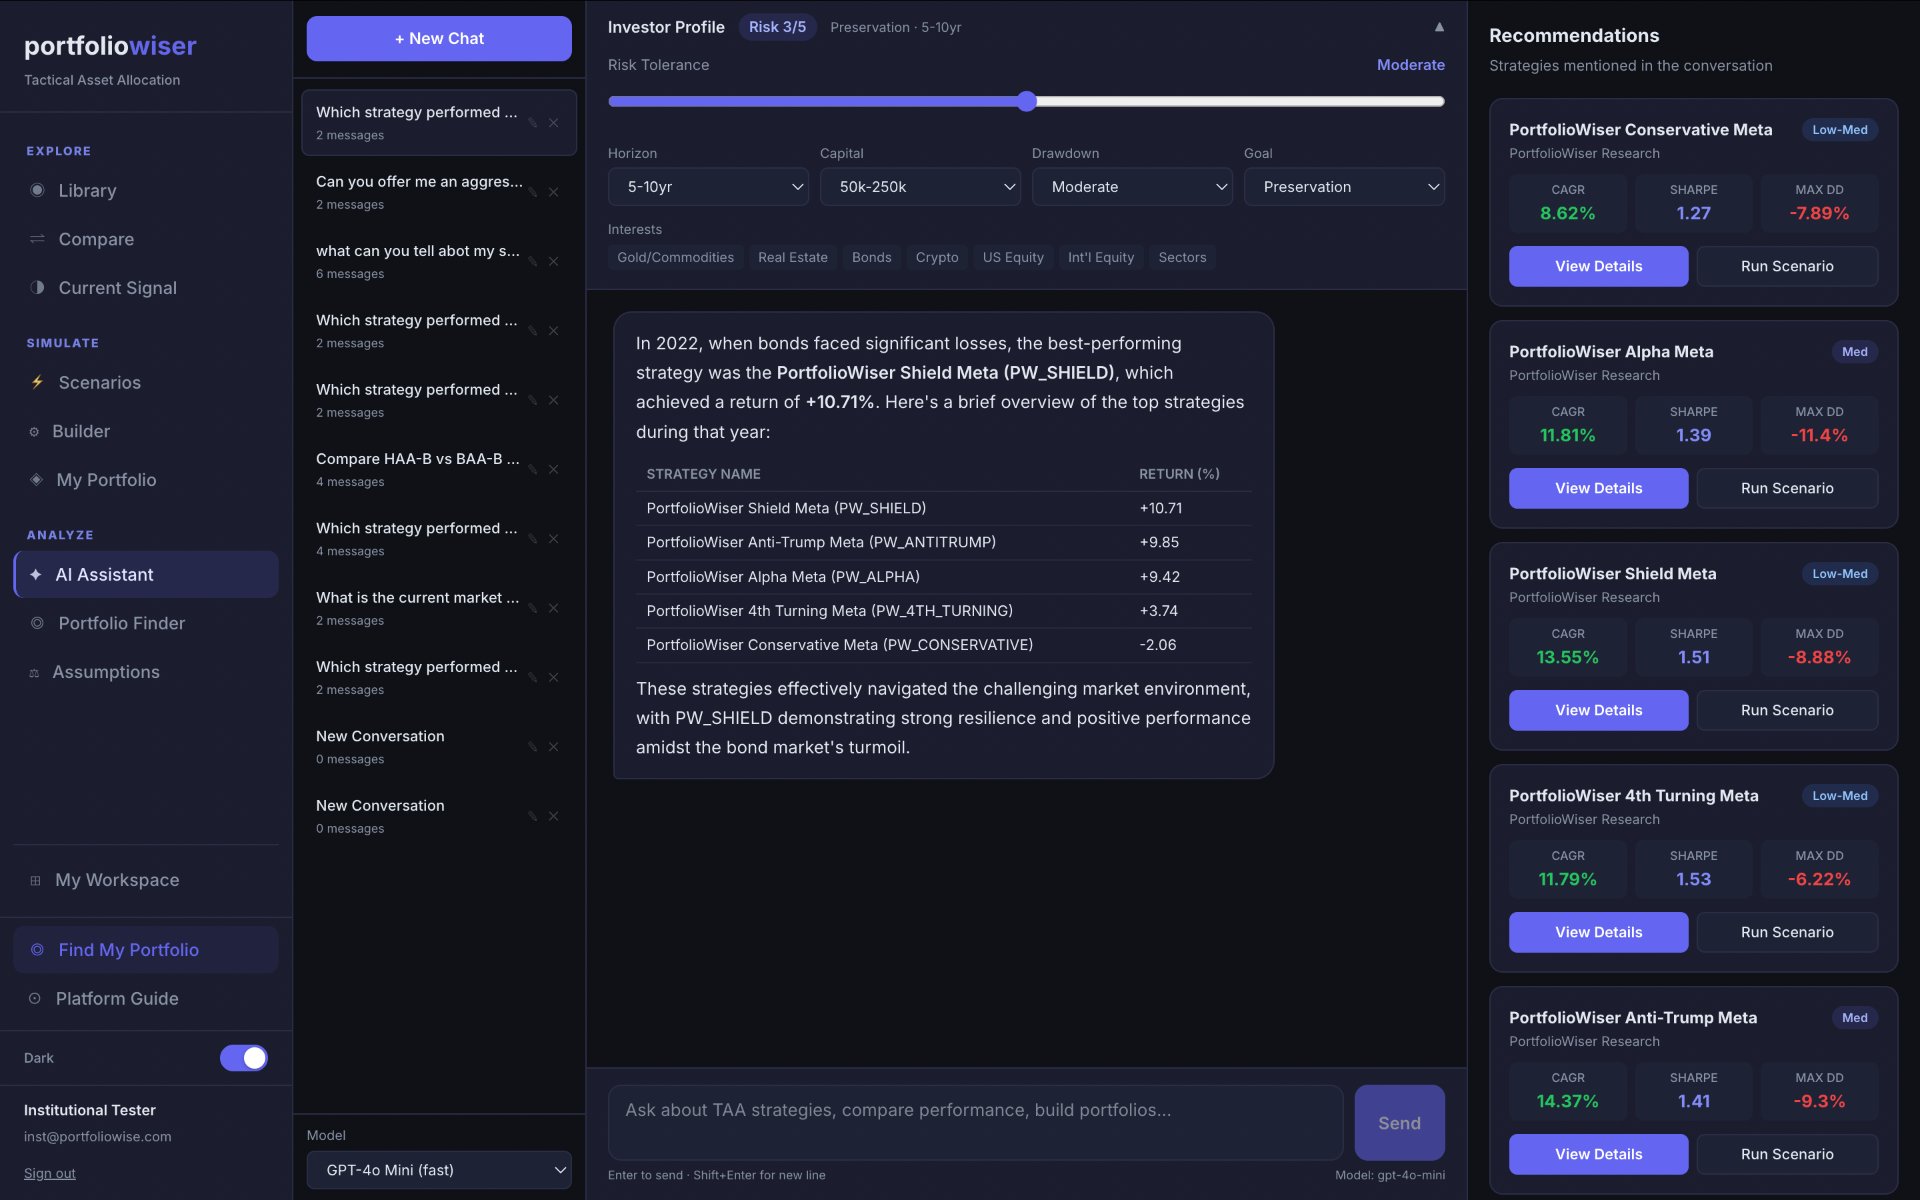
Task: Click the AI Assistant sparkle icon
Action: click(36, 575)
